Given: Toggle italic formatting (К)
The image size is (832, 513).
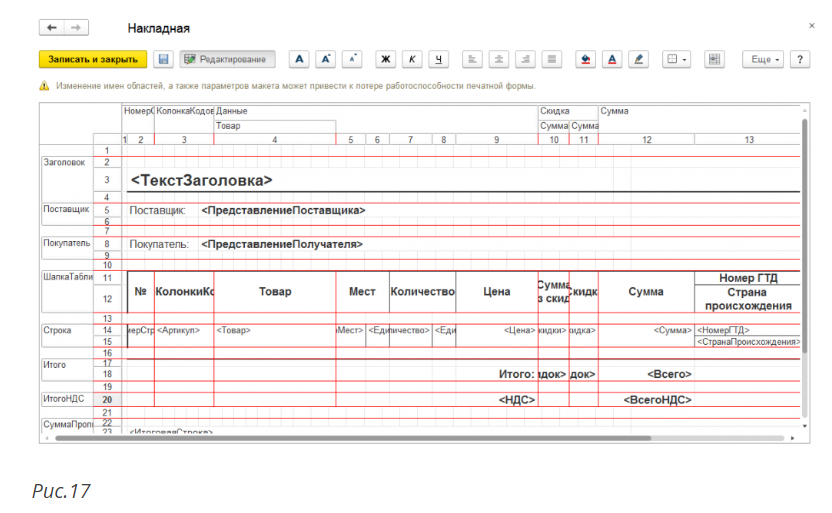Looking at the screenshot, I should pyautogui.click(x=412, y=60).
